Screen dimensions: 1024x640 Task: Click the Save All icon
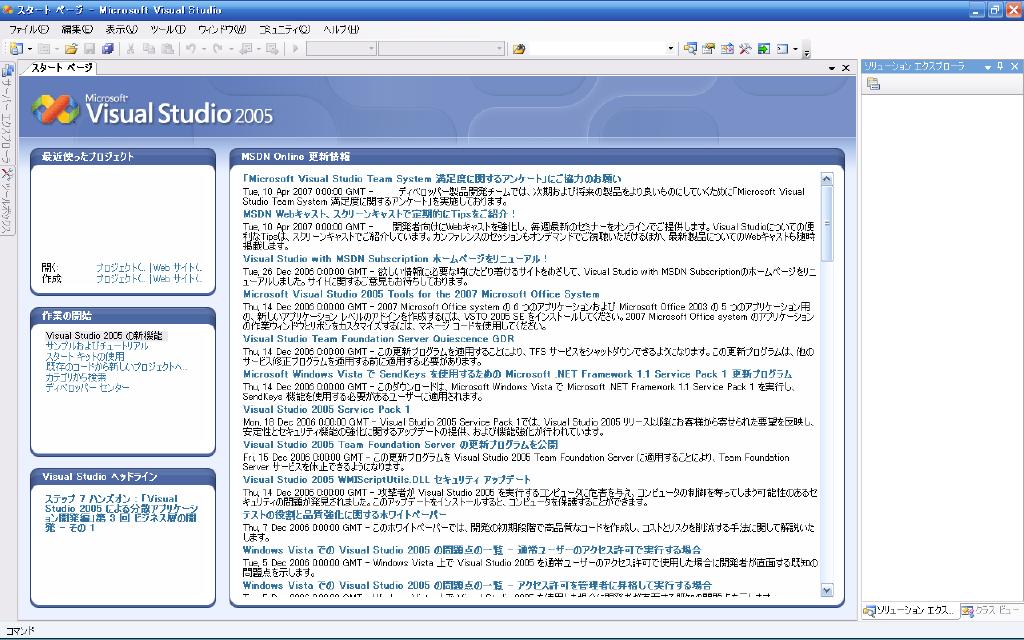tap(108, 49)
